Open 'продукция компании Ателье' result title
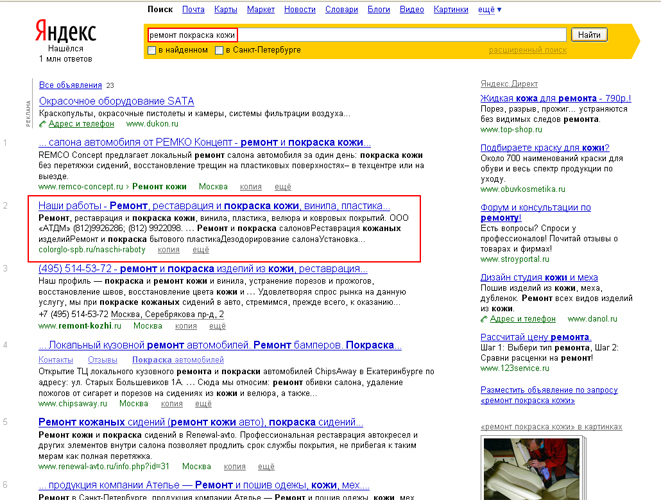Viewport: 661px width, 500px height. tap(204, 485)
